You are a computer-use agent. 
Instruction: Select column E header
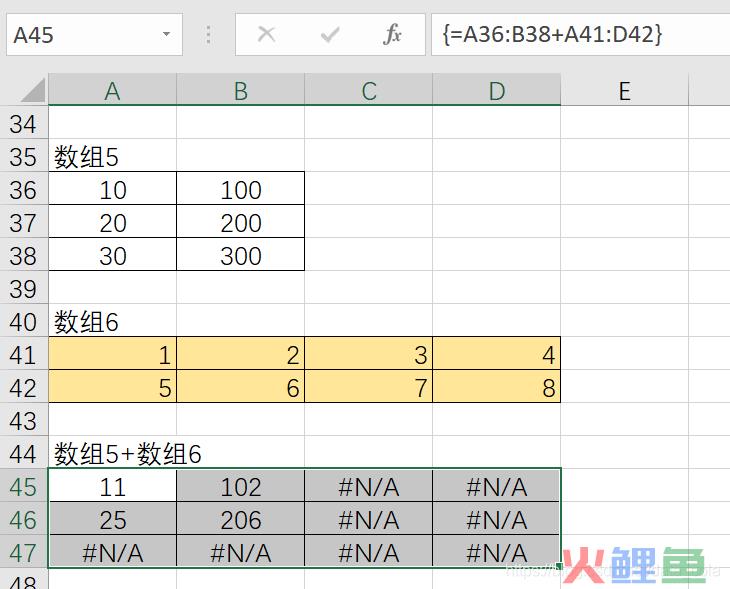click(625, 90)
